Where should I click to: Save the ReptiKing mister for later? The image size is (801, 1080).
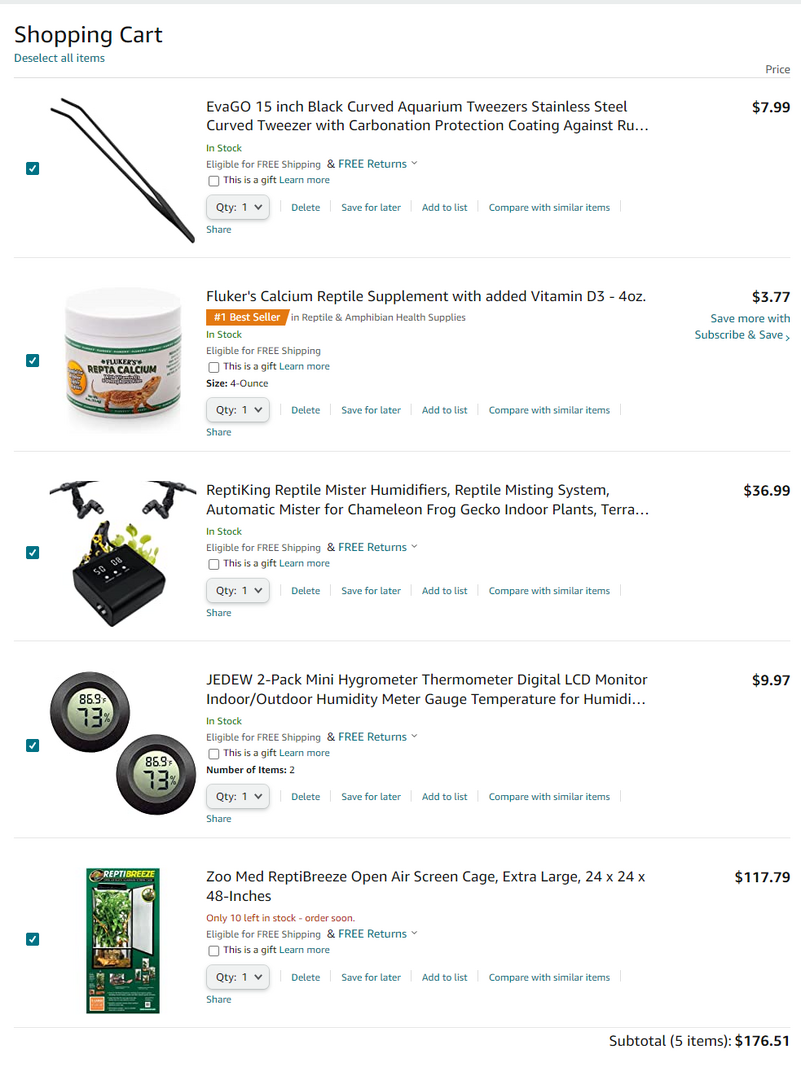pos(371,591)
